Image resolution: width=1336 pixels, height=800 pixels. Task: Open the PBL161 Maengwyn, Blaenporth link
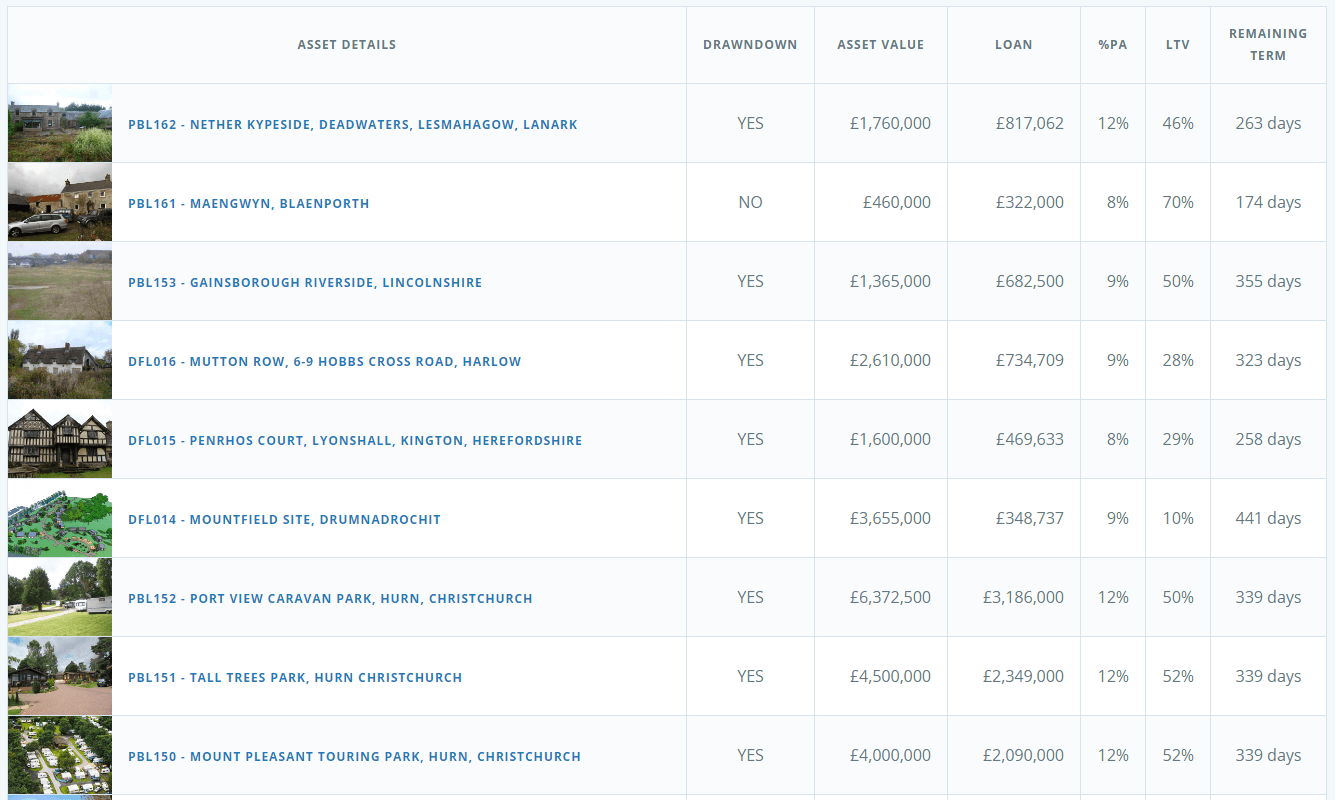(x=248, y=204)
